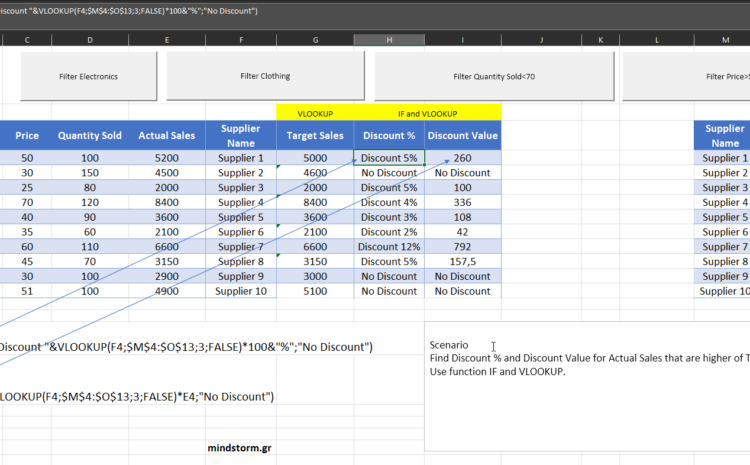The image size is (750, 465).
Task: Click the Supplier Name header in column F
Action: 241,135
